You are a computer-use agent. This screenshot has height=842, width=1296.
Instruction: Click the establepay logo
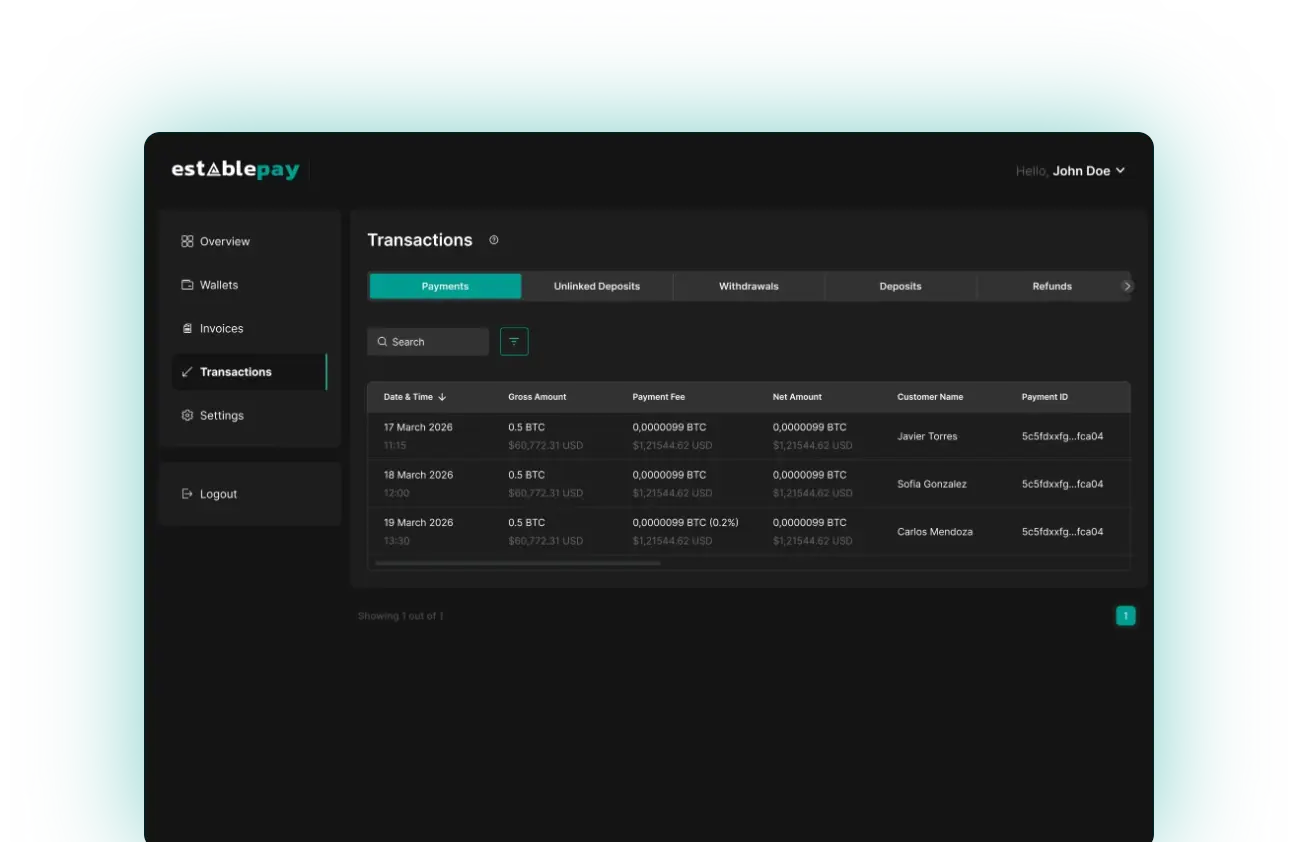[236, 170]
